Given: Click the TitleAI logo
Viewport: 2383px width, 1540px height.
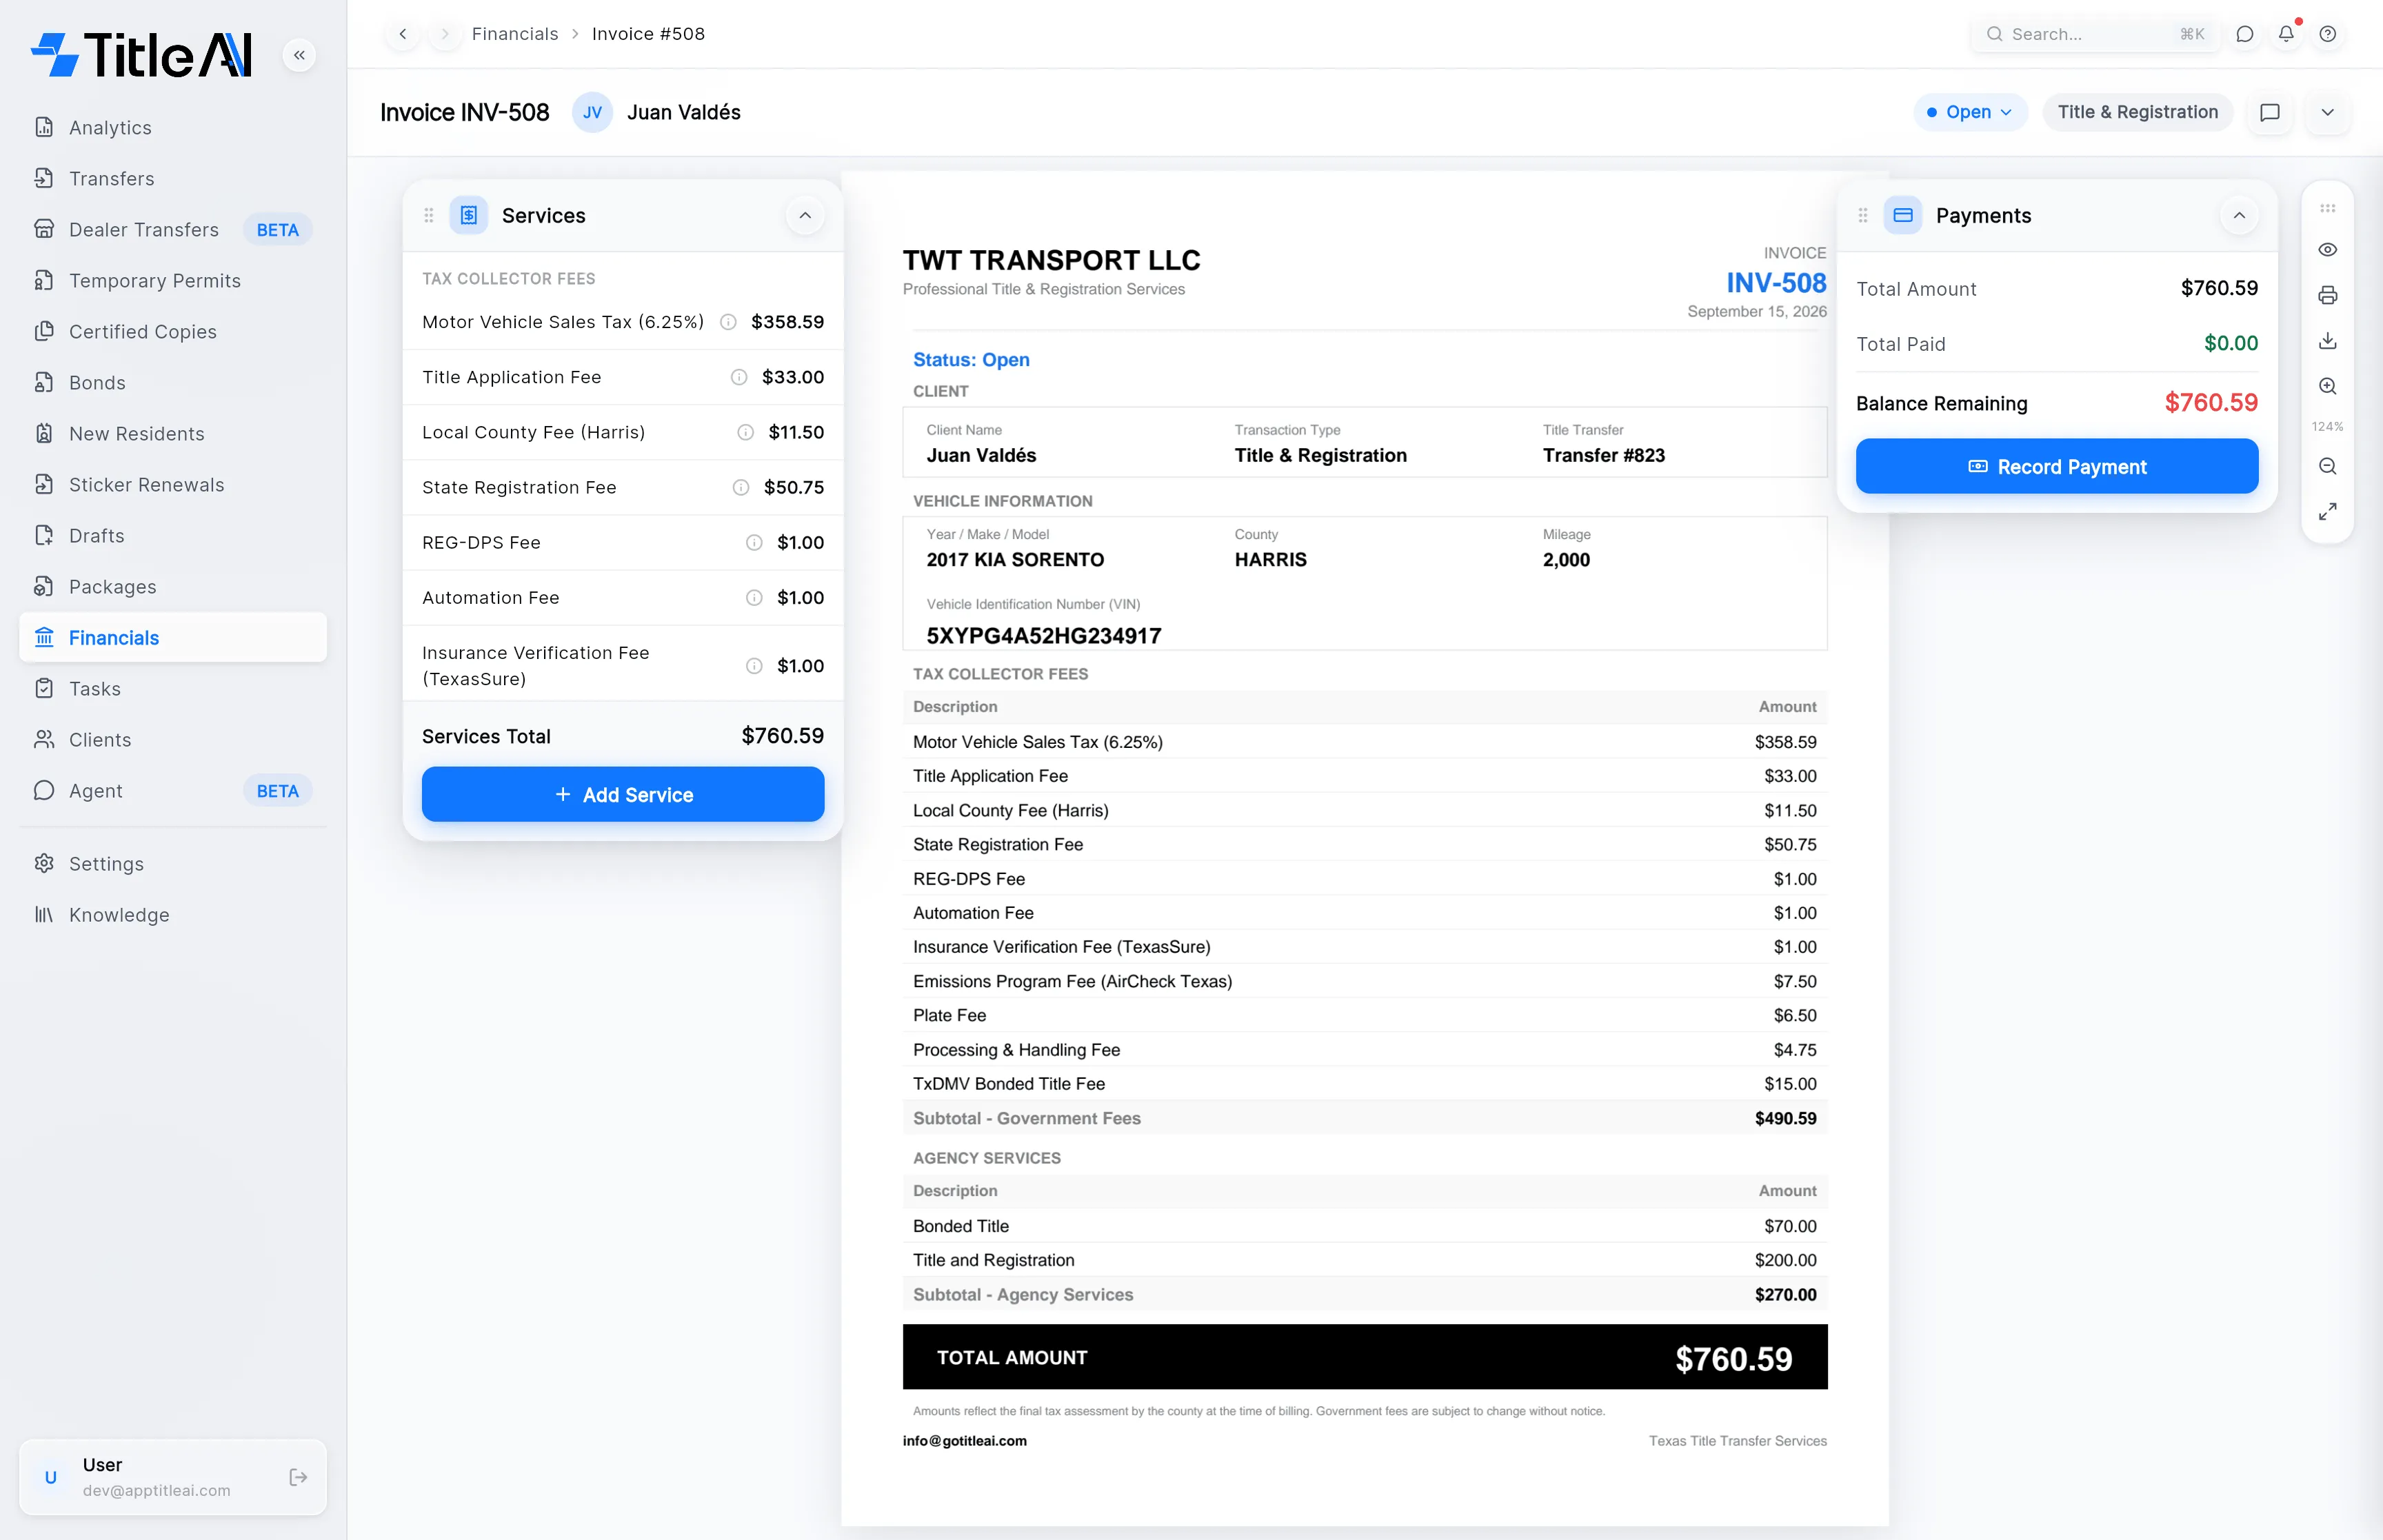Looking at the screenshot, I should (x=142, y=55).
